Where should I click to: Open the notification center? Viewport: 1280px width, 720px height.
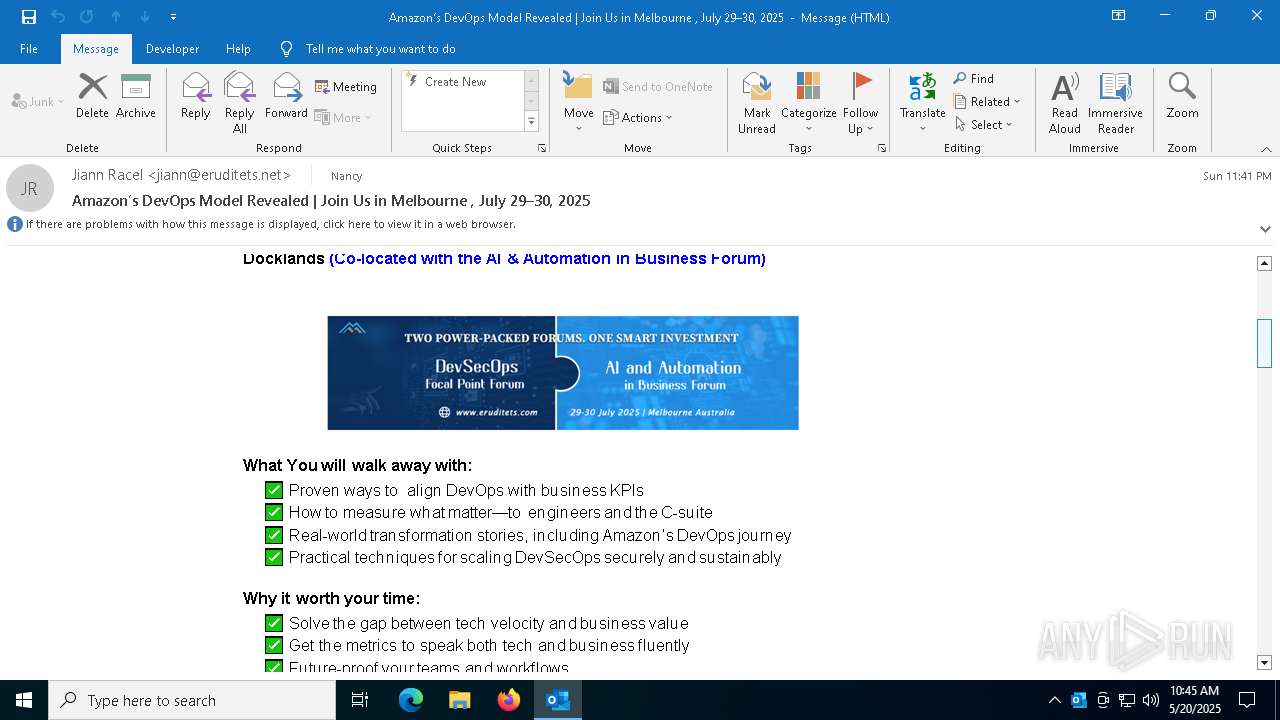coord(1247,700)
